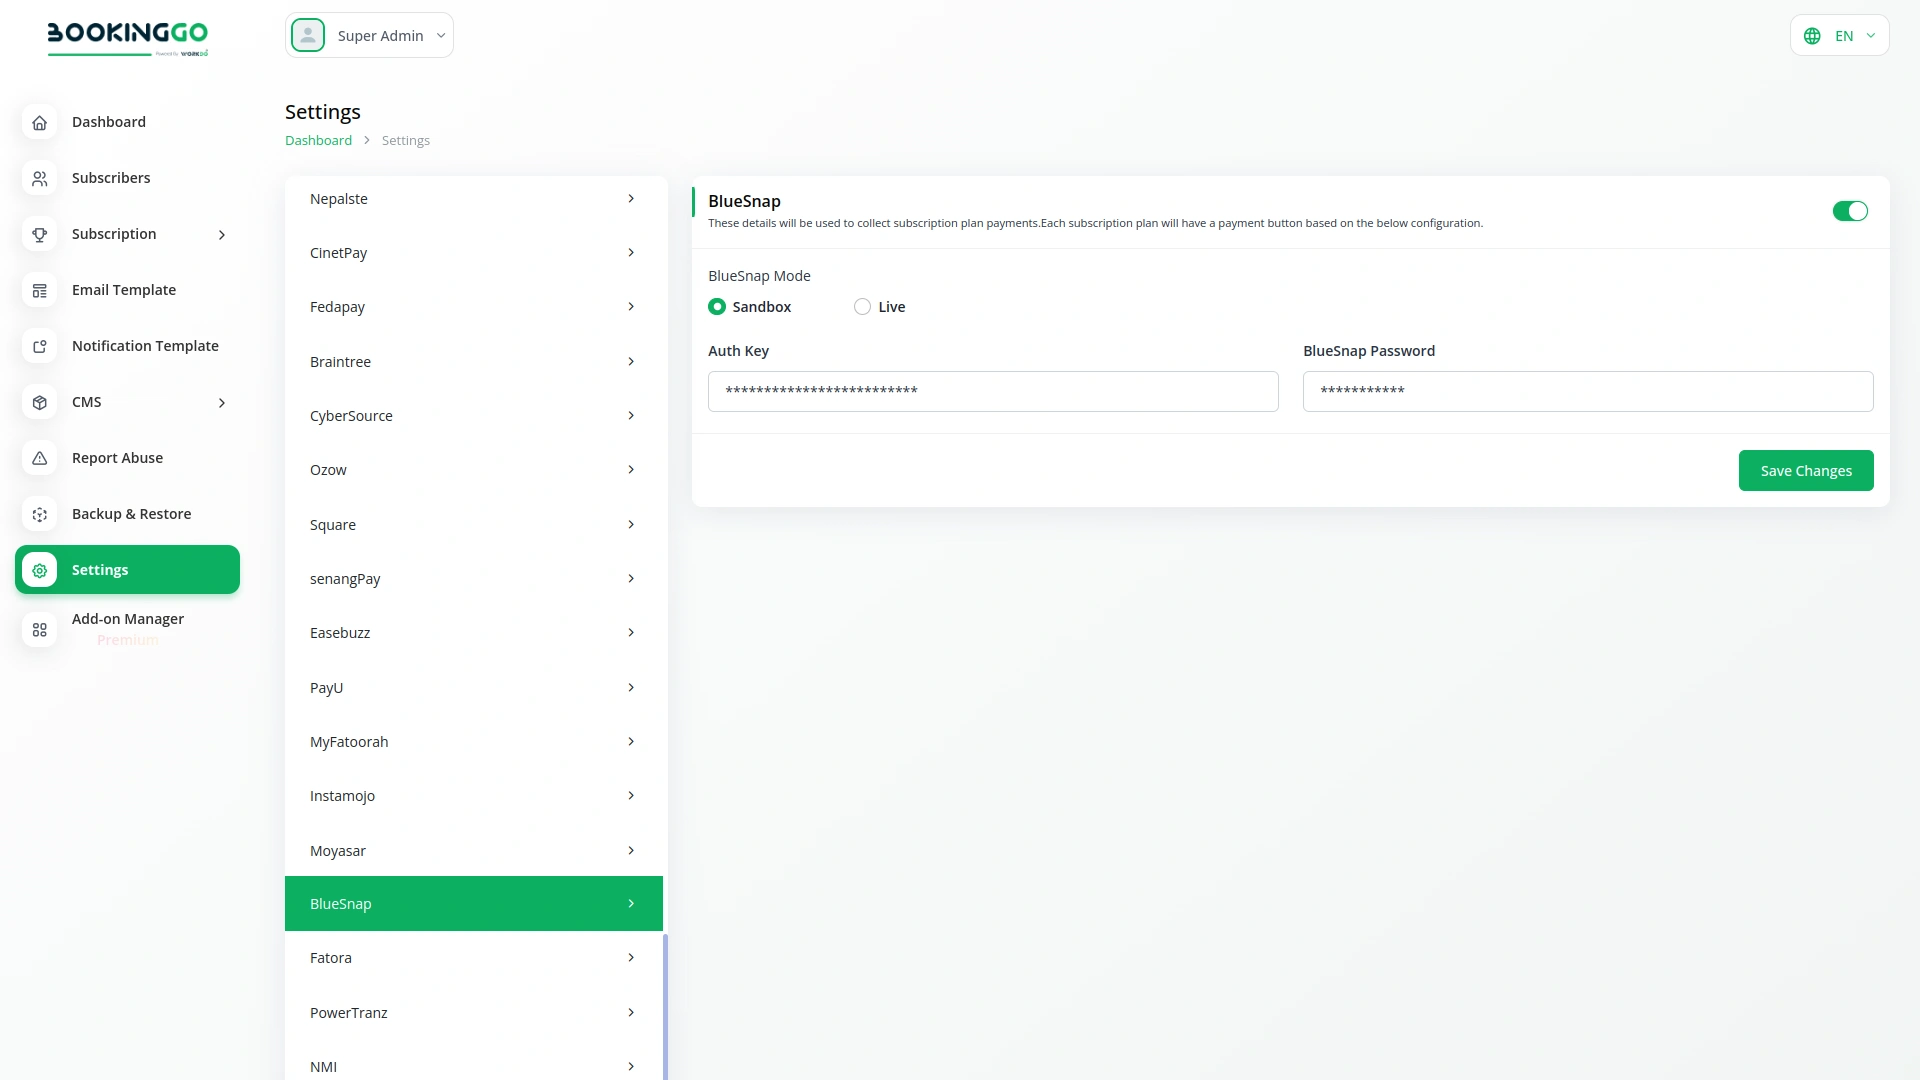The image size is (1920, 1080).
Task: Open the Super Admin user dropdown
Action: (369, 36)
